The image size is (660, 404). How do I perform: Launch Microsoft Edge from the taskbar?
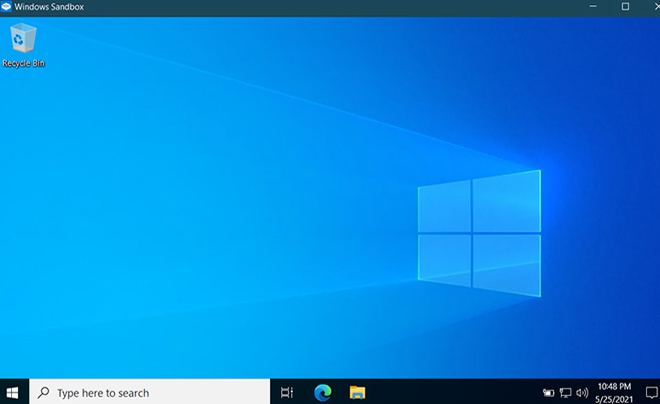pyautogui.click(x=323, y=393)
